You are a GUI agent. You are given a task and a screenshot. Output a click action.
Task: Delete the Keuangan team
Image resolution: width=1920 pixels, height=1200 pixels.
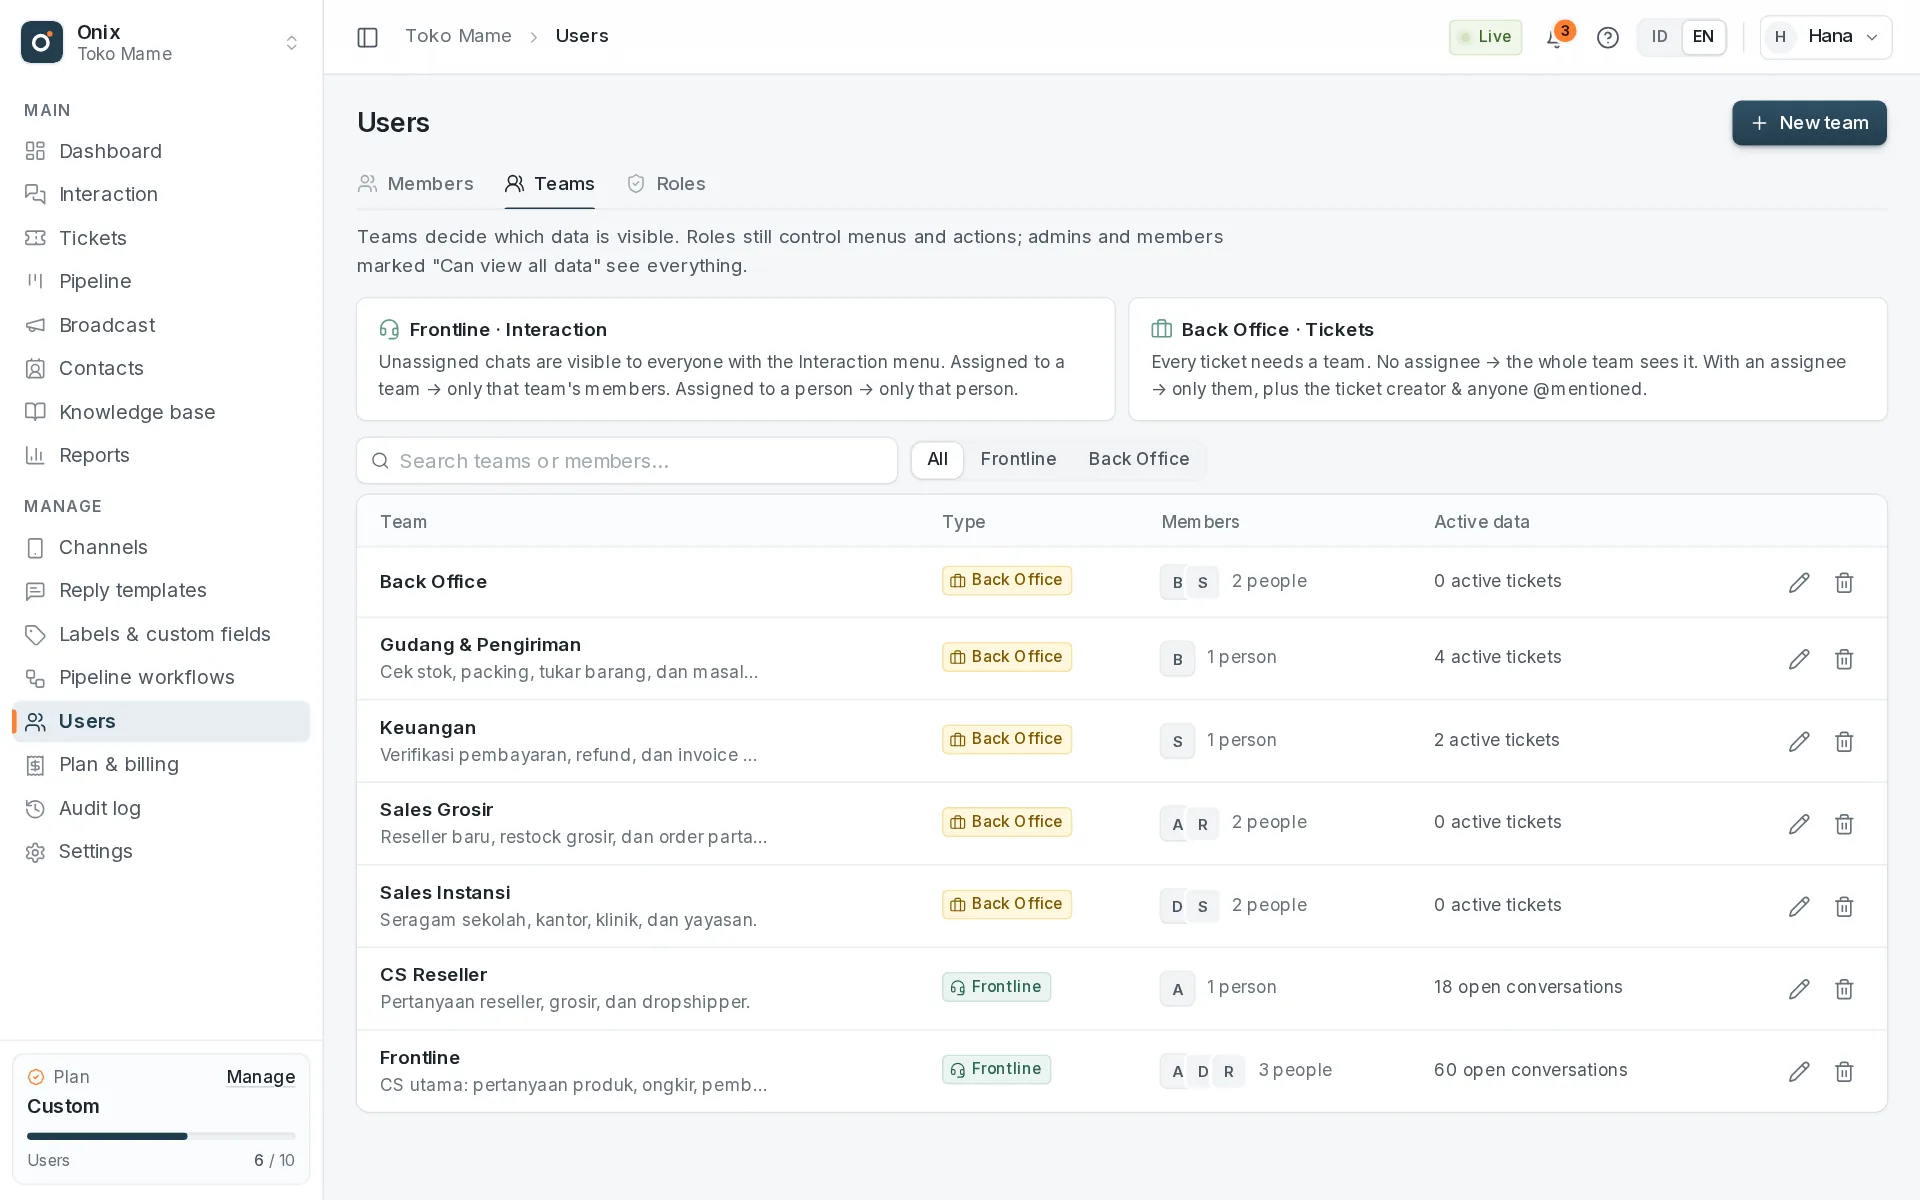[1844, 741]
